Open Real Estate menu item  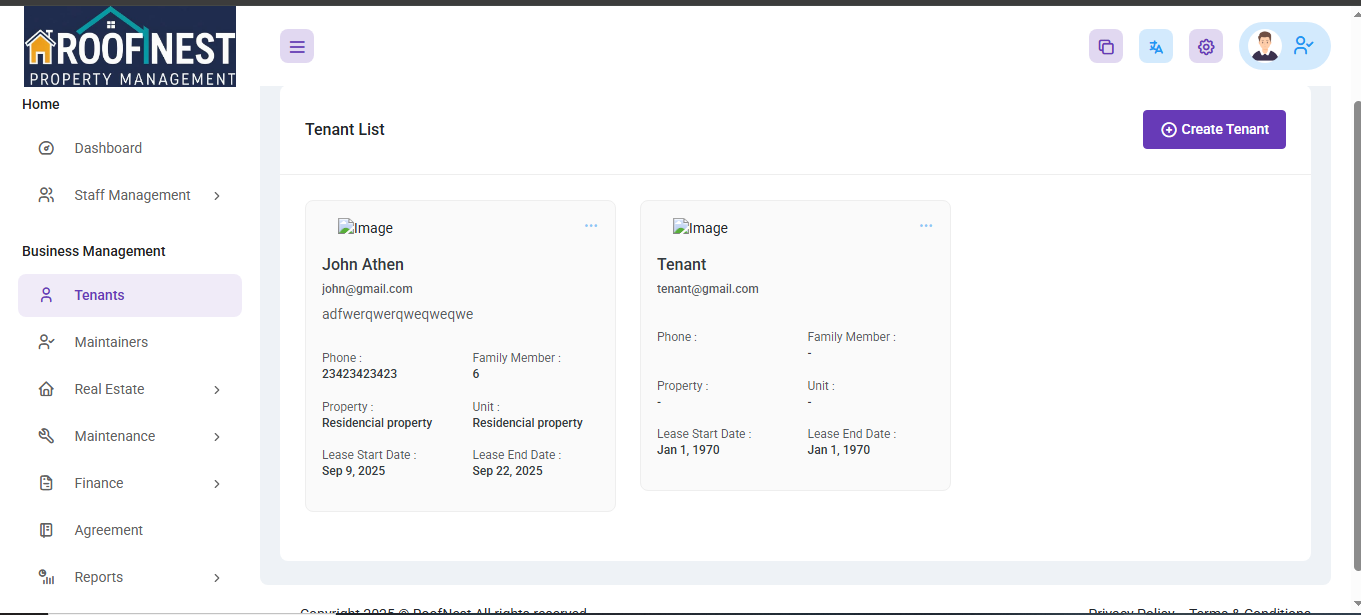(130, 389)
